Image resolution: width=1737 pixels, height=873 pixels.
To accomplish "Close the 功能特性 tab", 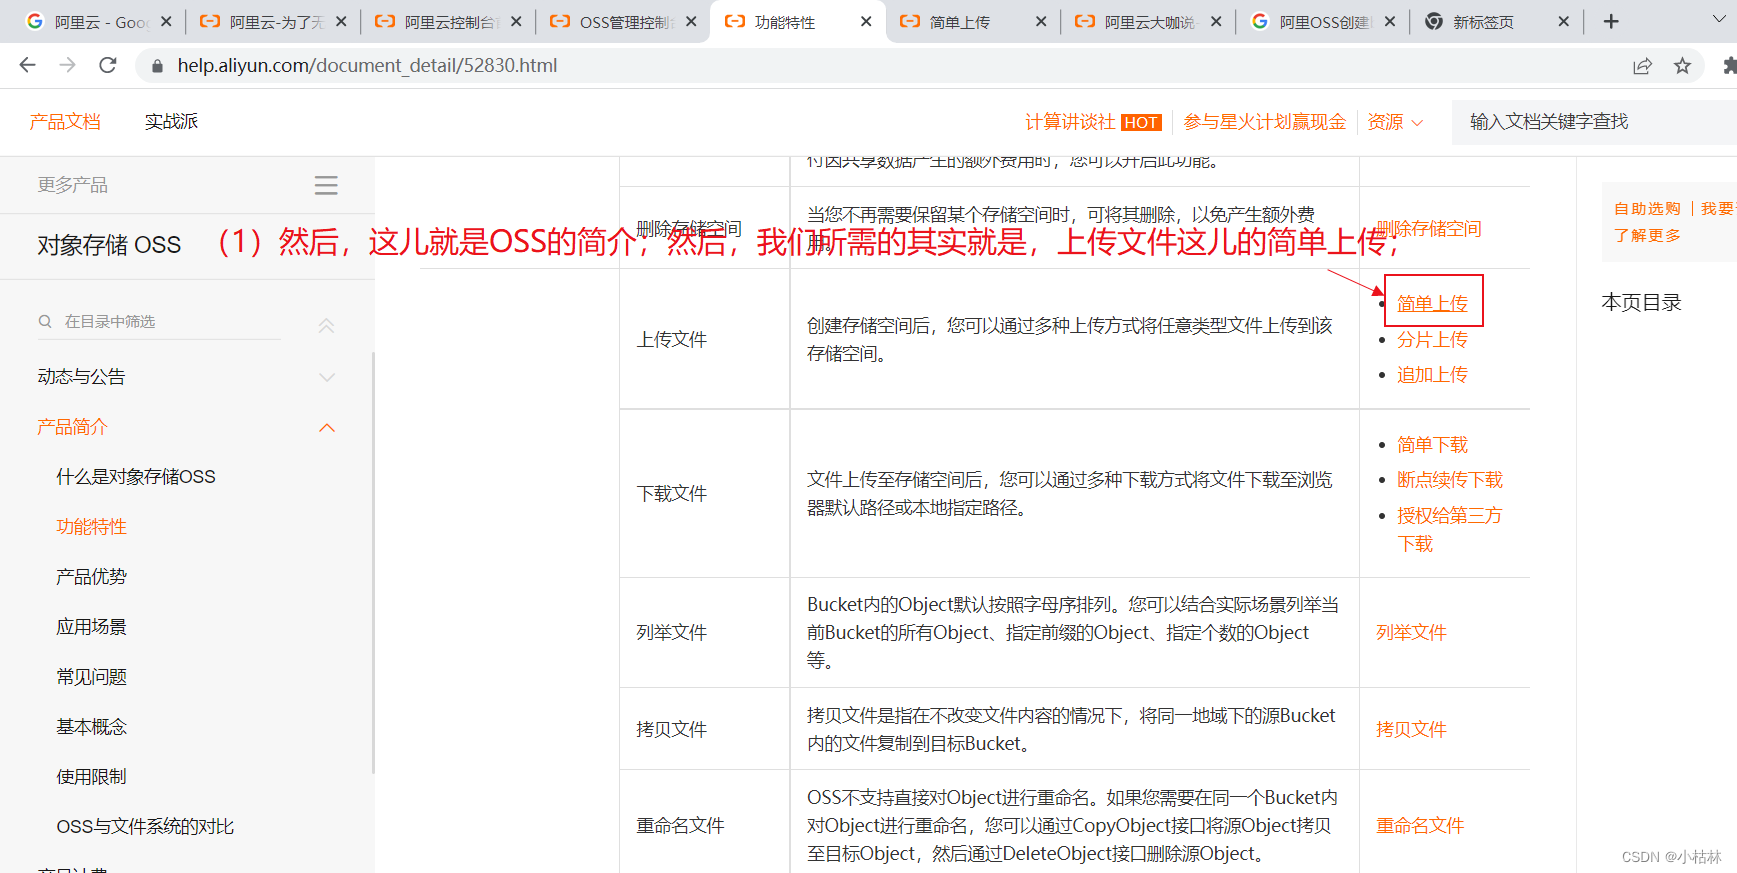I will [866, 21].
